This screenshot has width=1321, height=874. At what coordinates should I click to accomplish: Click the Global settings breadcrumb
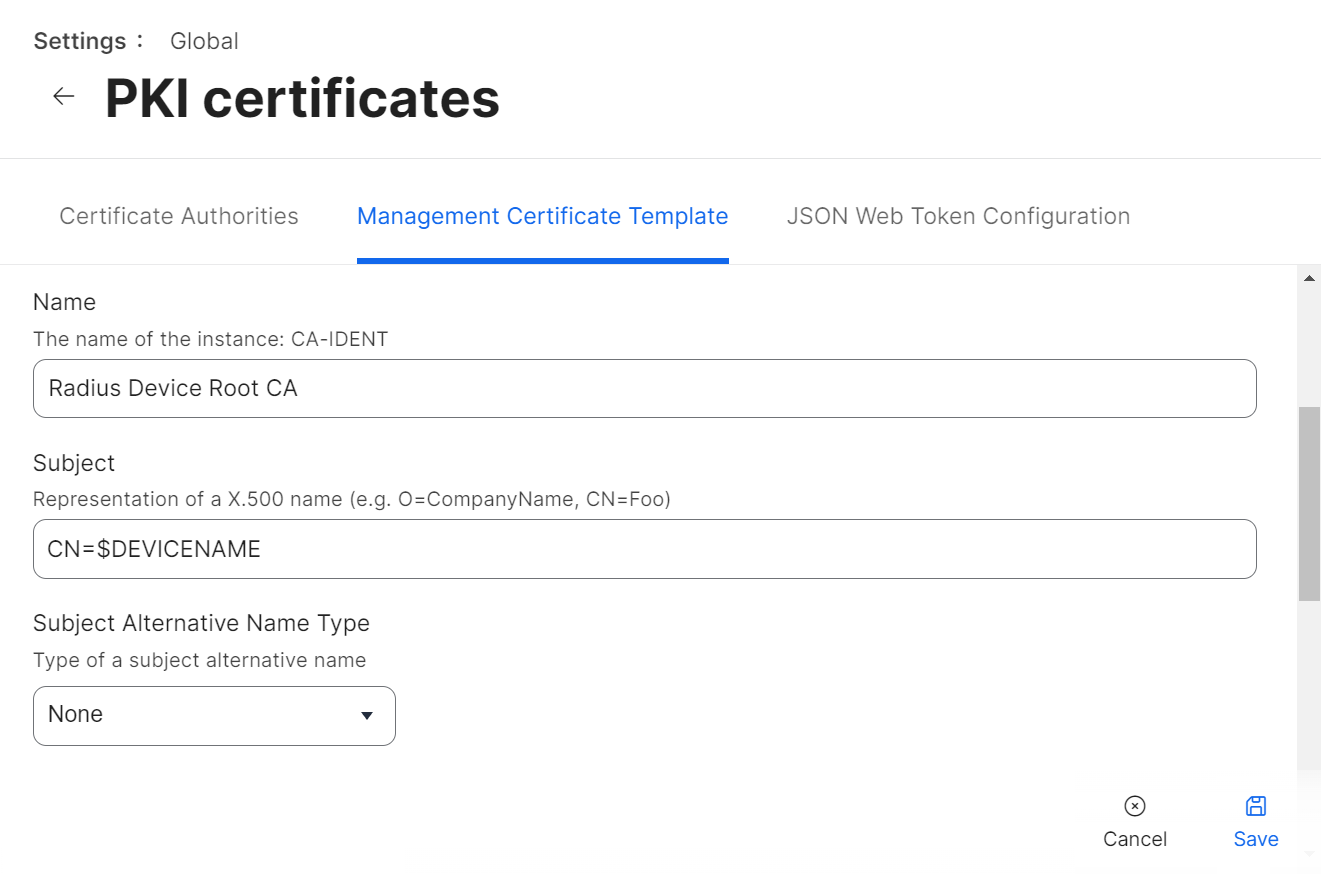click(x=204, y=41)
